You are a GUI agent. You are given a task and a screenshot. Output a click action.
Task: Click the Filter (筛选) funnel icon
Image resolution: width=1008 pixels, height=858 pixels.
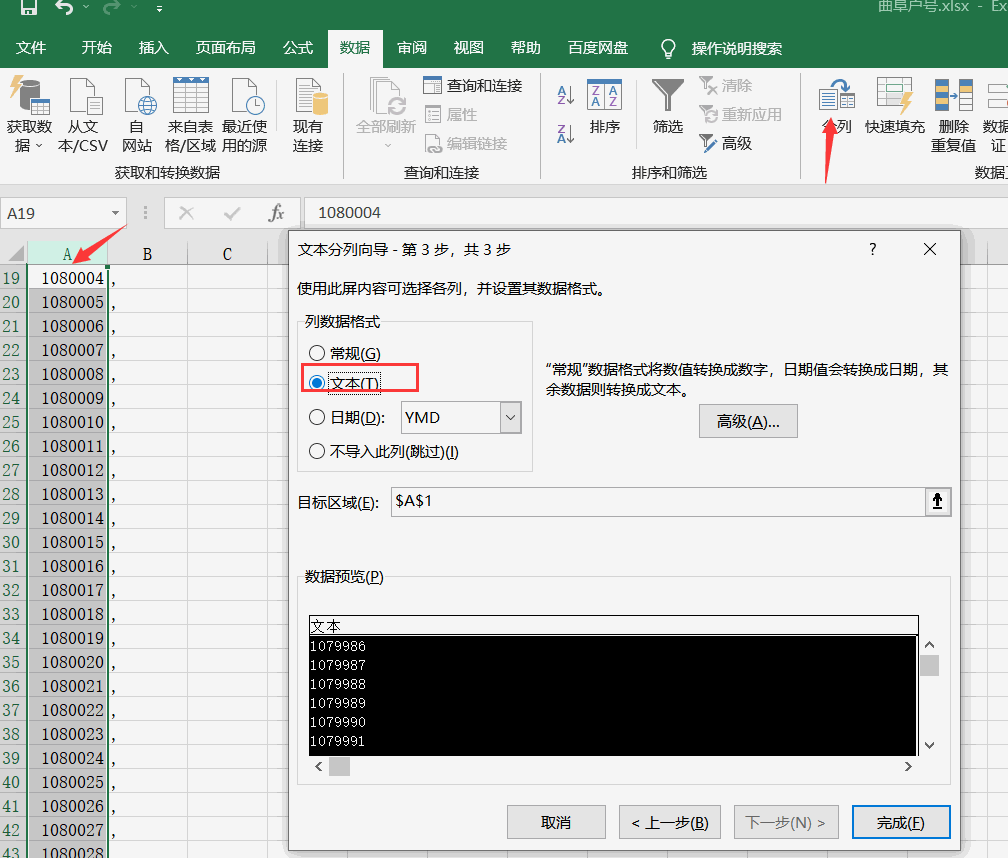[667, 98]
